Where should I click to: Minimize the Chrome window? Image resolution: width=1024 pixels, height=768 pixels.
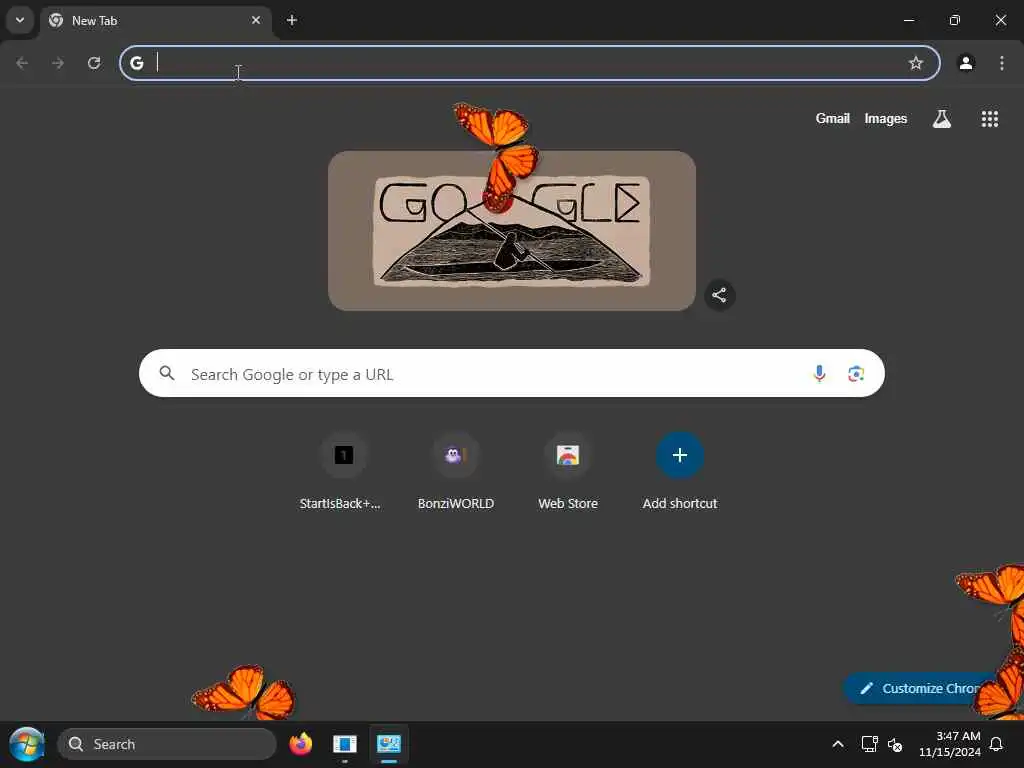(x=908, y=20)
